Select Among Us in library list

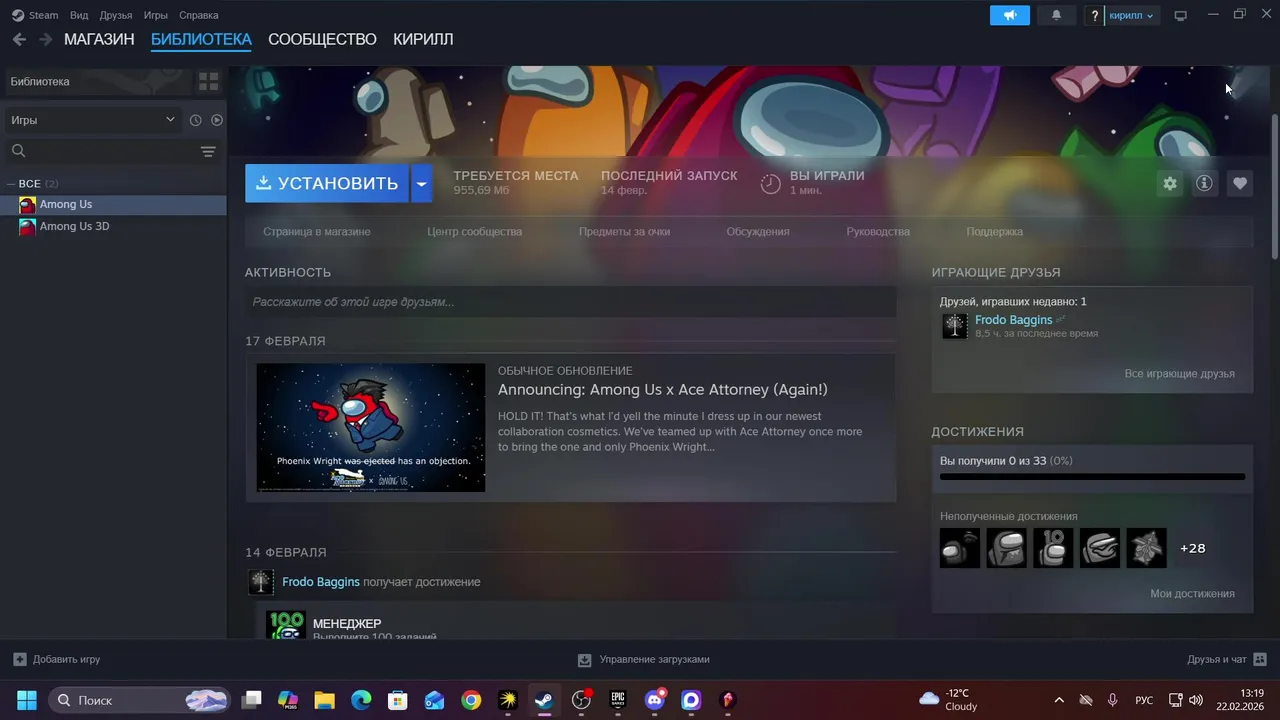[x=113, y=204]
